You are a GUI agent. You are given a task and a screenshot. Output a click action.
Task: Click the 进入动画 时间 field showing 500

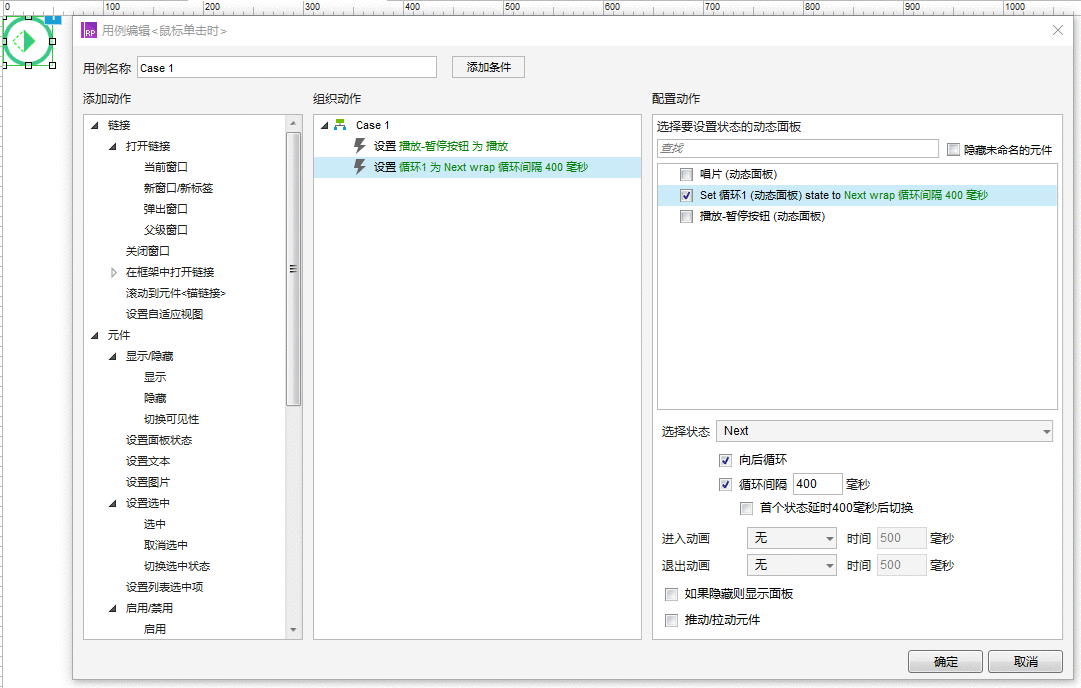(x=902, y=538)
